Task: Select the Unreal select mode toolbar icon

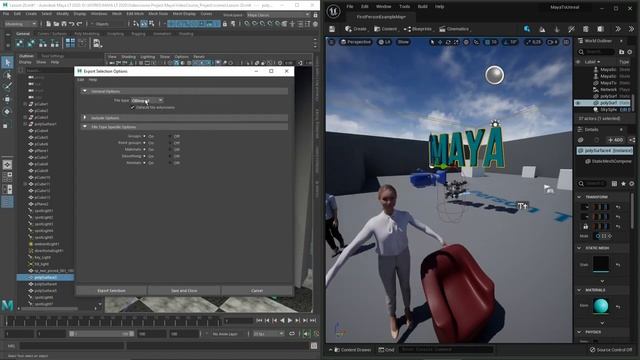Action: [x=527, y=29]
